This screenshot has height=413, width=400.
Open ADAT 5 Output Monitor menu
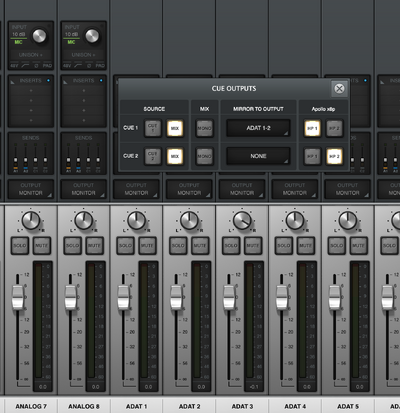click(x=348, y=189)
